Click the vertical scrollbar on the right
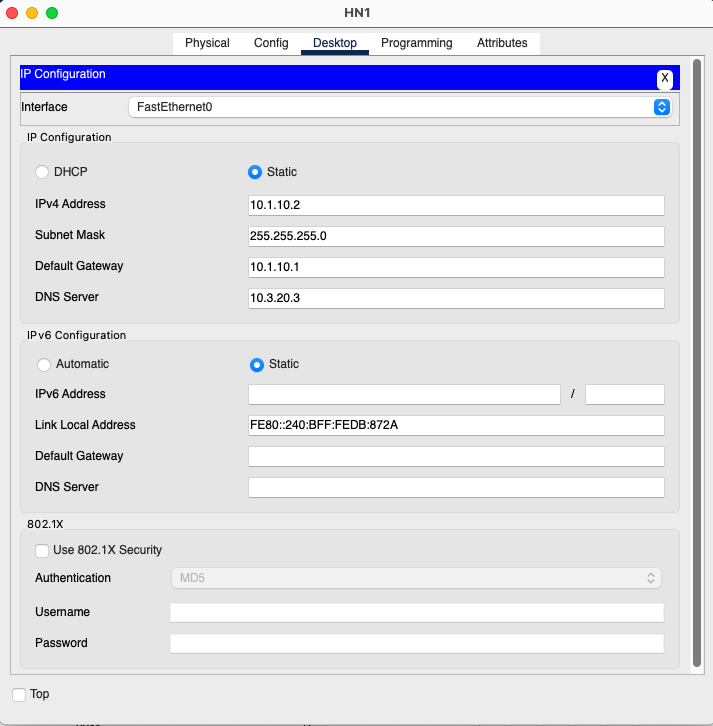 [x=696, y=360]
